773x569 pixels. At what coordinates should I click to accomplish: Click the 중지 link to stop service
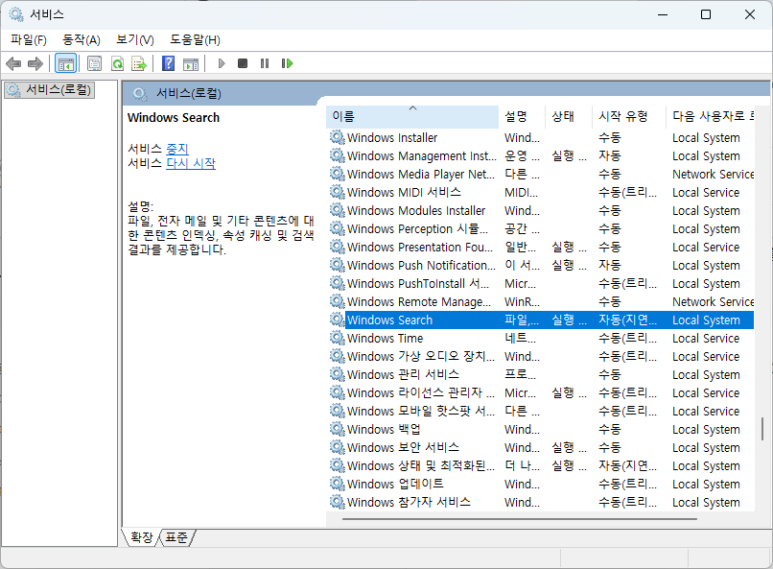point(177,148)
